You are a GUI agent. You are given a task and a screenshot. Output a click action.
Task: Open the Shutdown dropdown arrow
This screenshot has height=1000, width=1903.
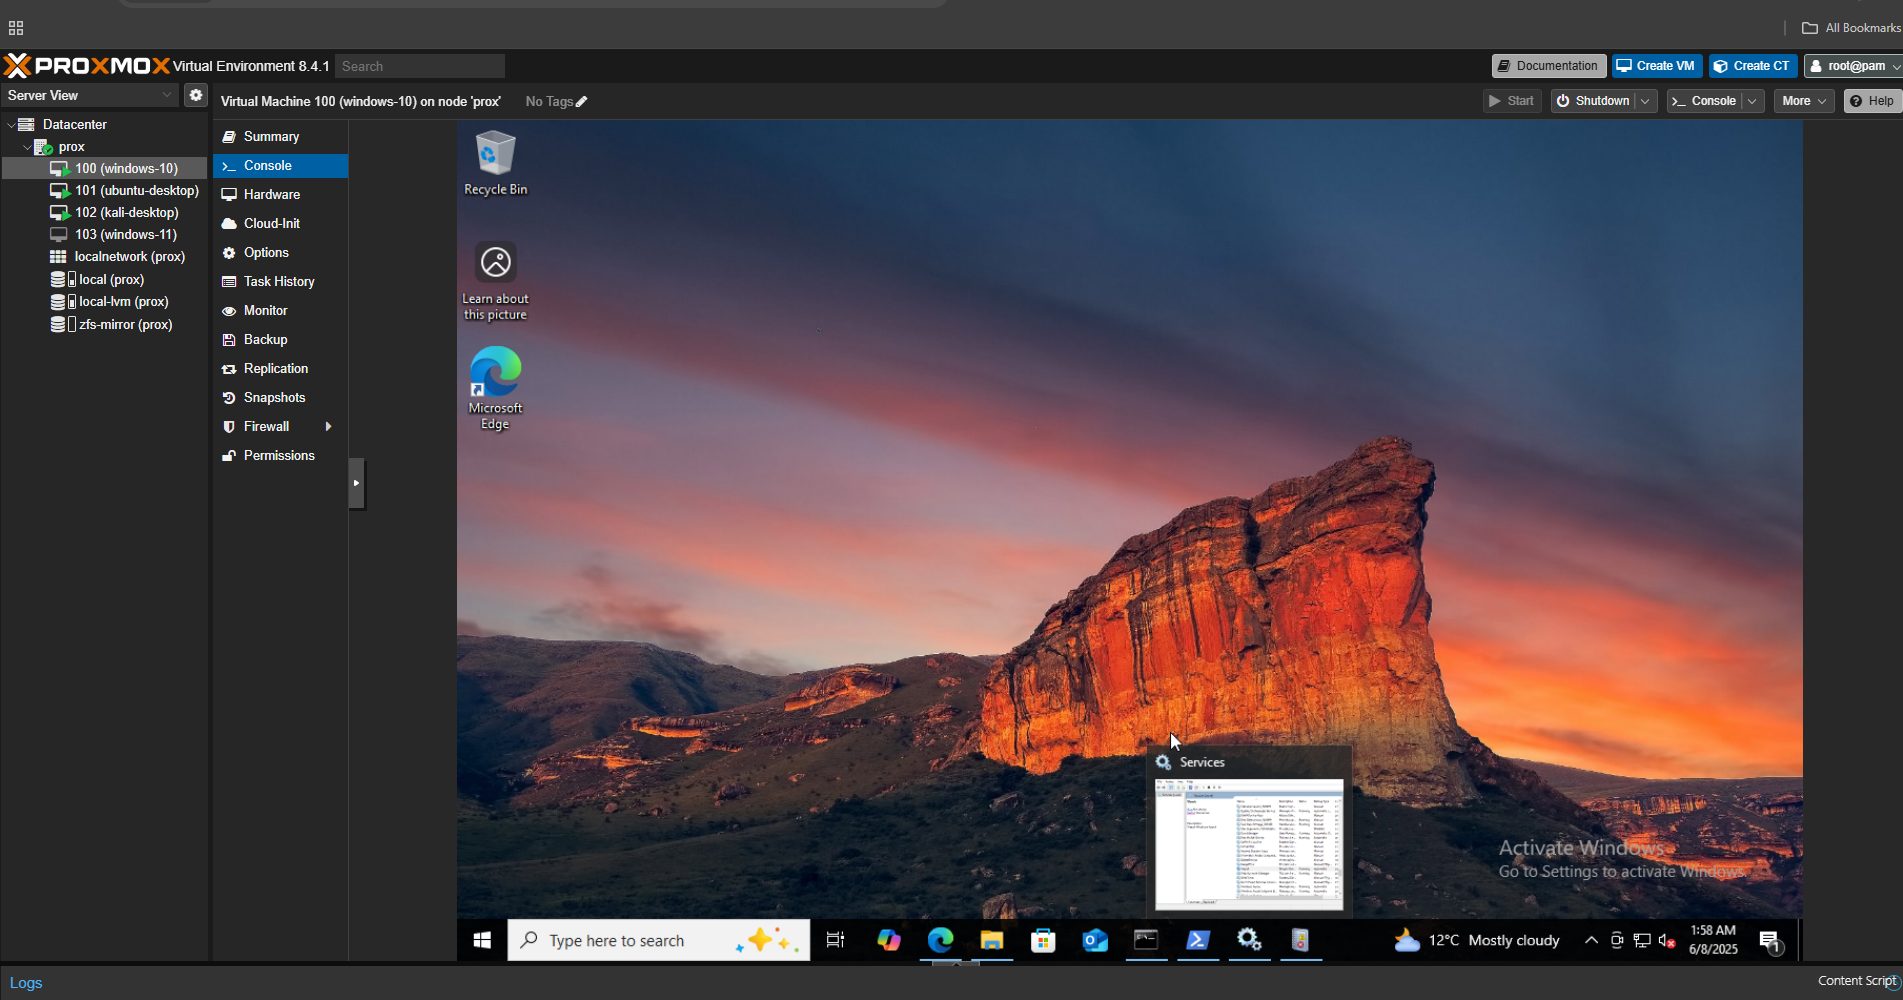[1645, 101]
